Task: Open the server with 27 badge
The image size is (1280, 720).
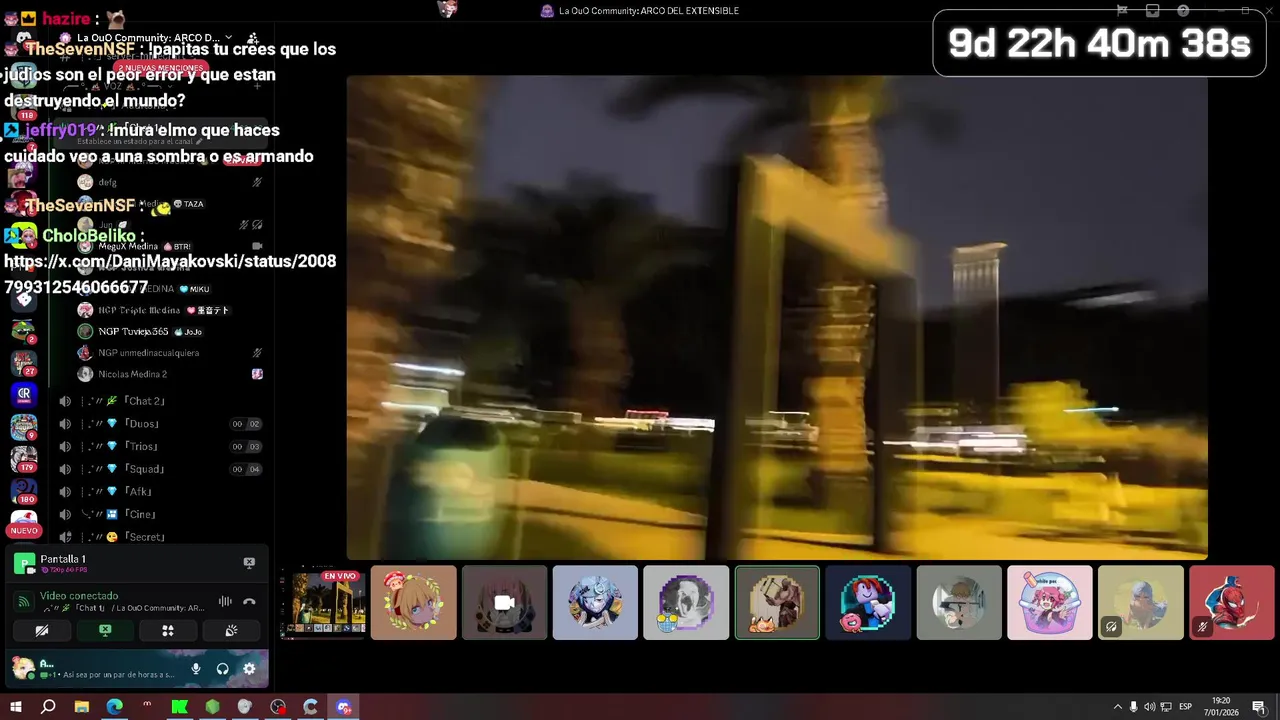Action: coord(24,362)
